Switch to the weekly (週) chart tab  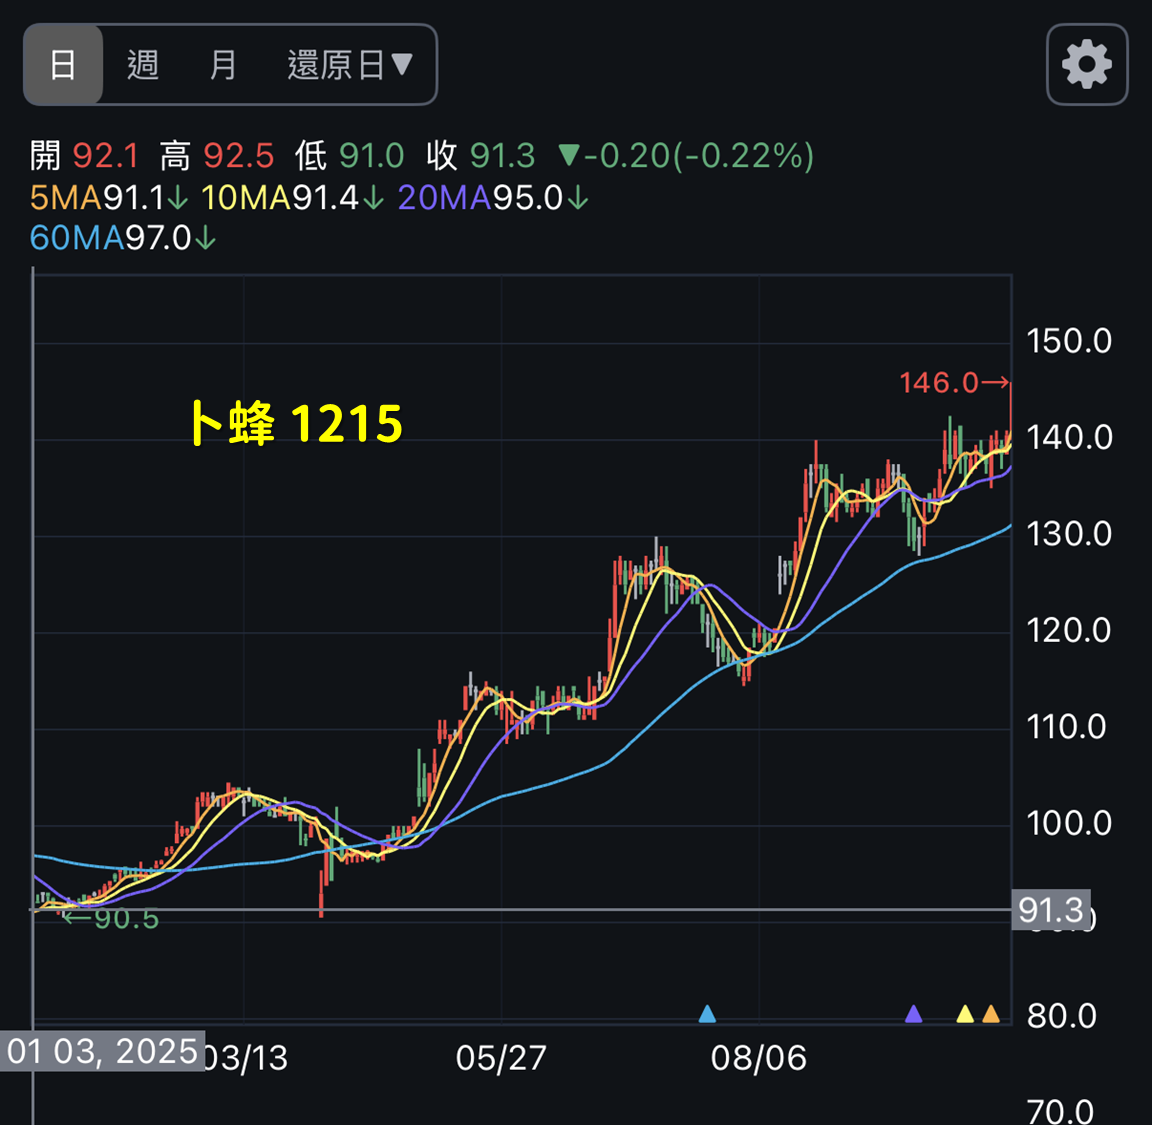[143, 65]
